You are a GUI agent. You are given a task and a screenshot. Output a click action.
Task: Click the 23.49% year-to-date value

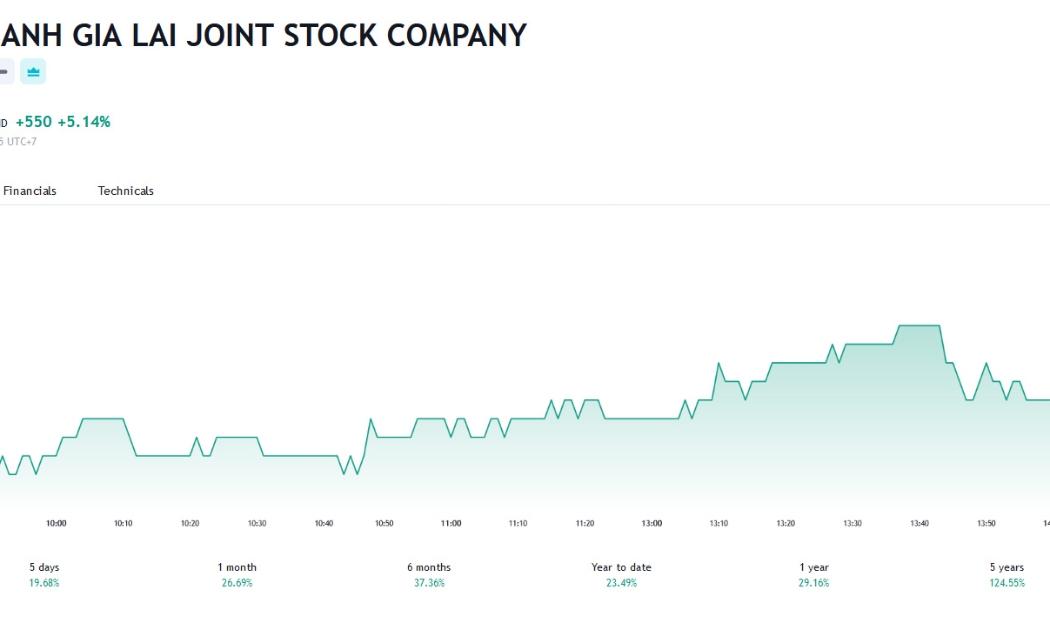tap(621, 583)
